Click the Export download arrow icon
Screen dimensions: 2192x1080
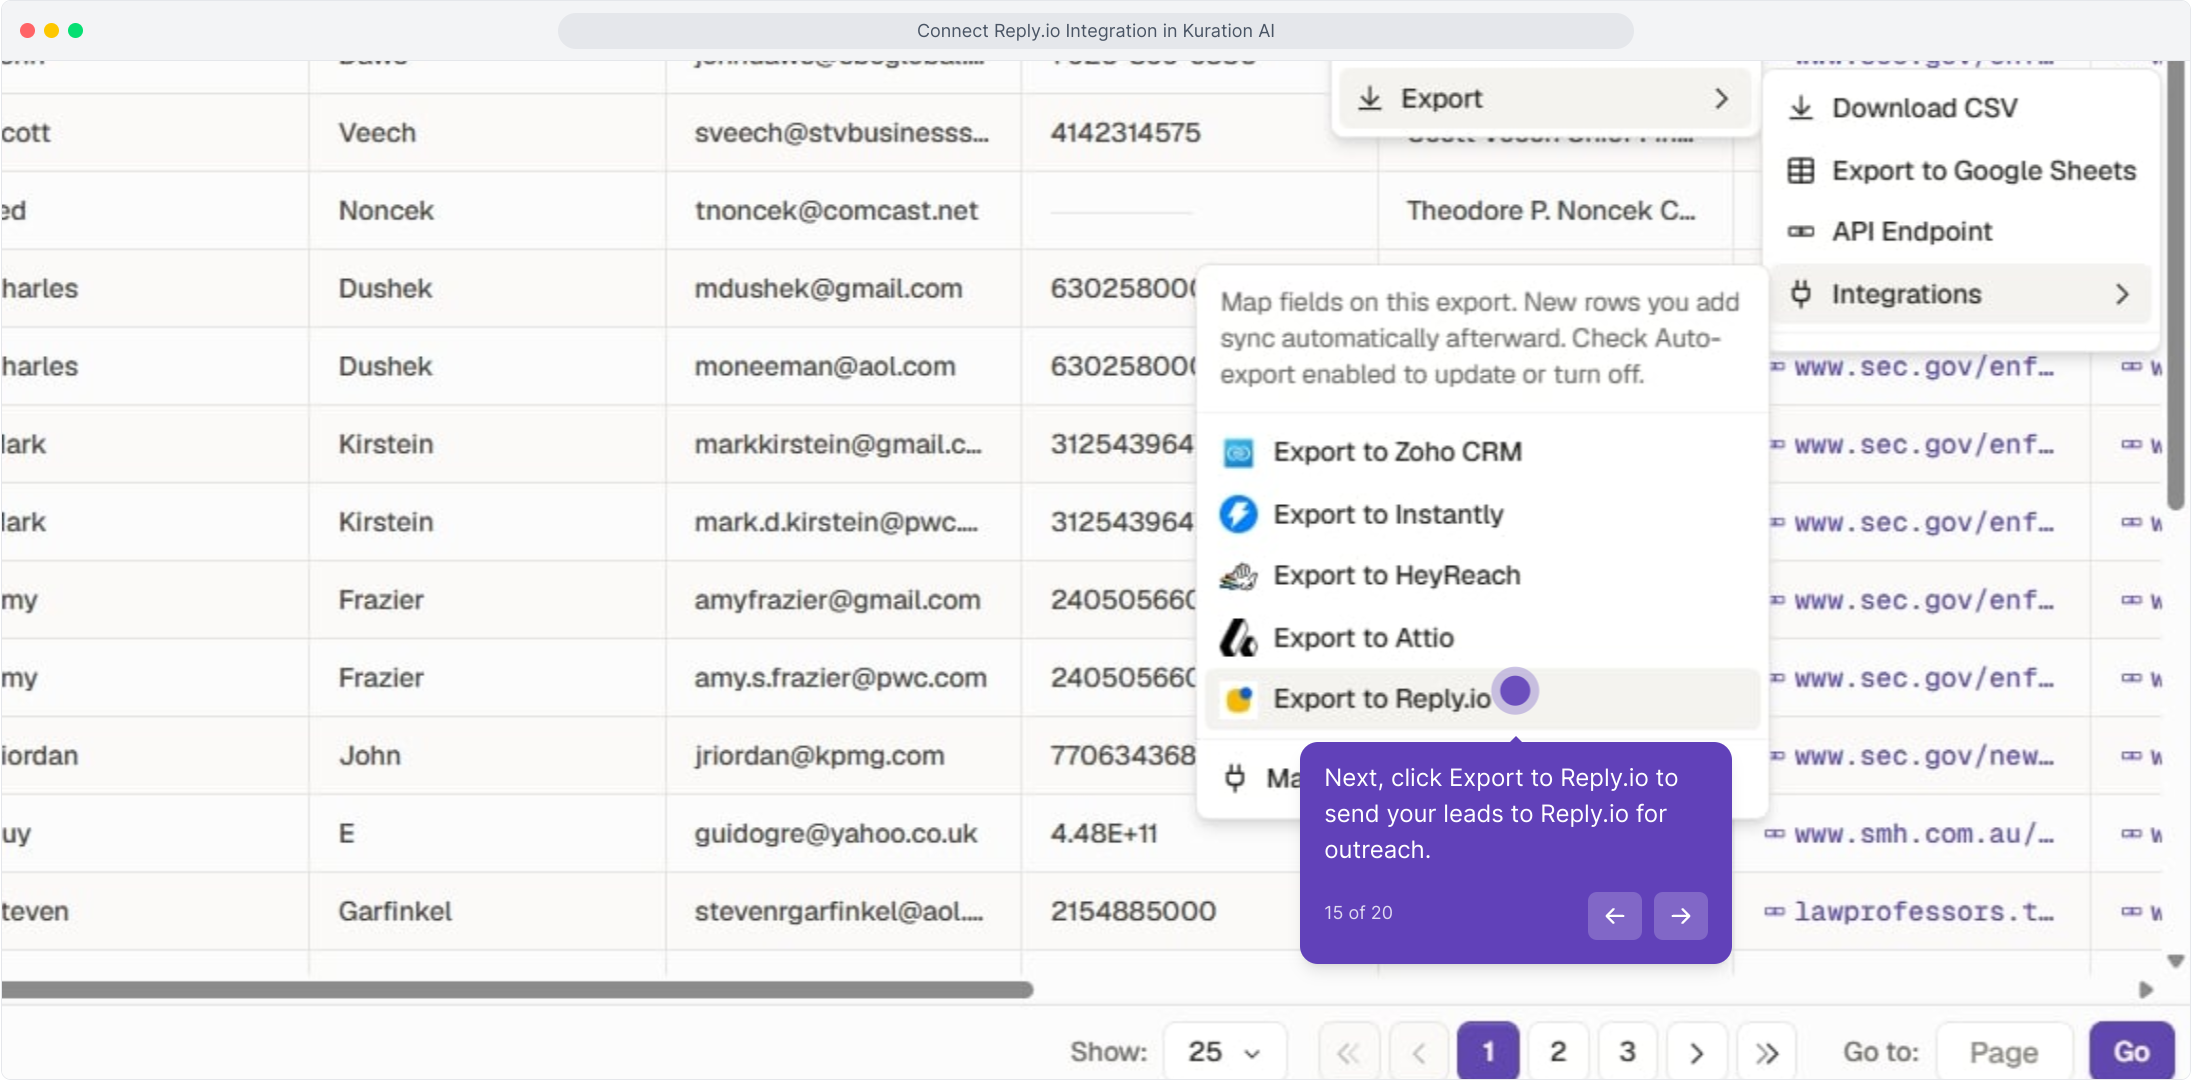[x=1370, y=98]
